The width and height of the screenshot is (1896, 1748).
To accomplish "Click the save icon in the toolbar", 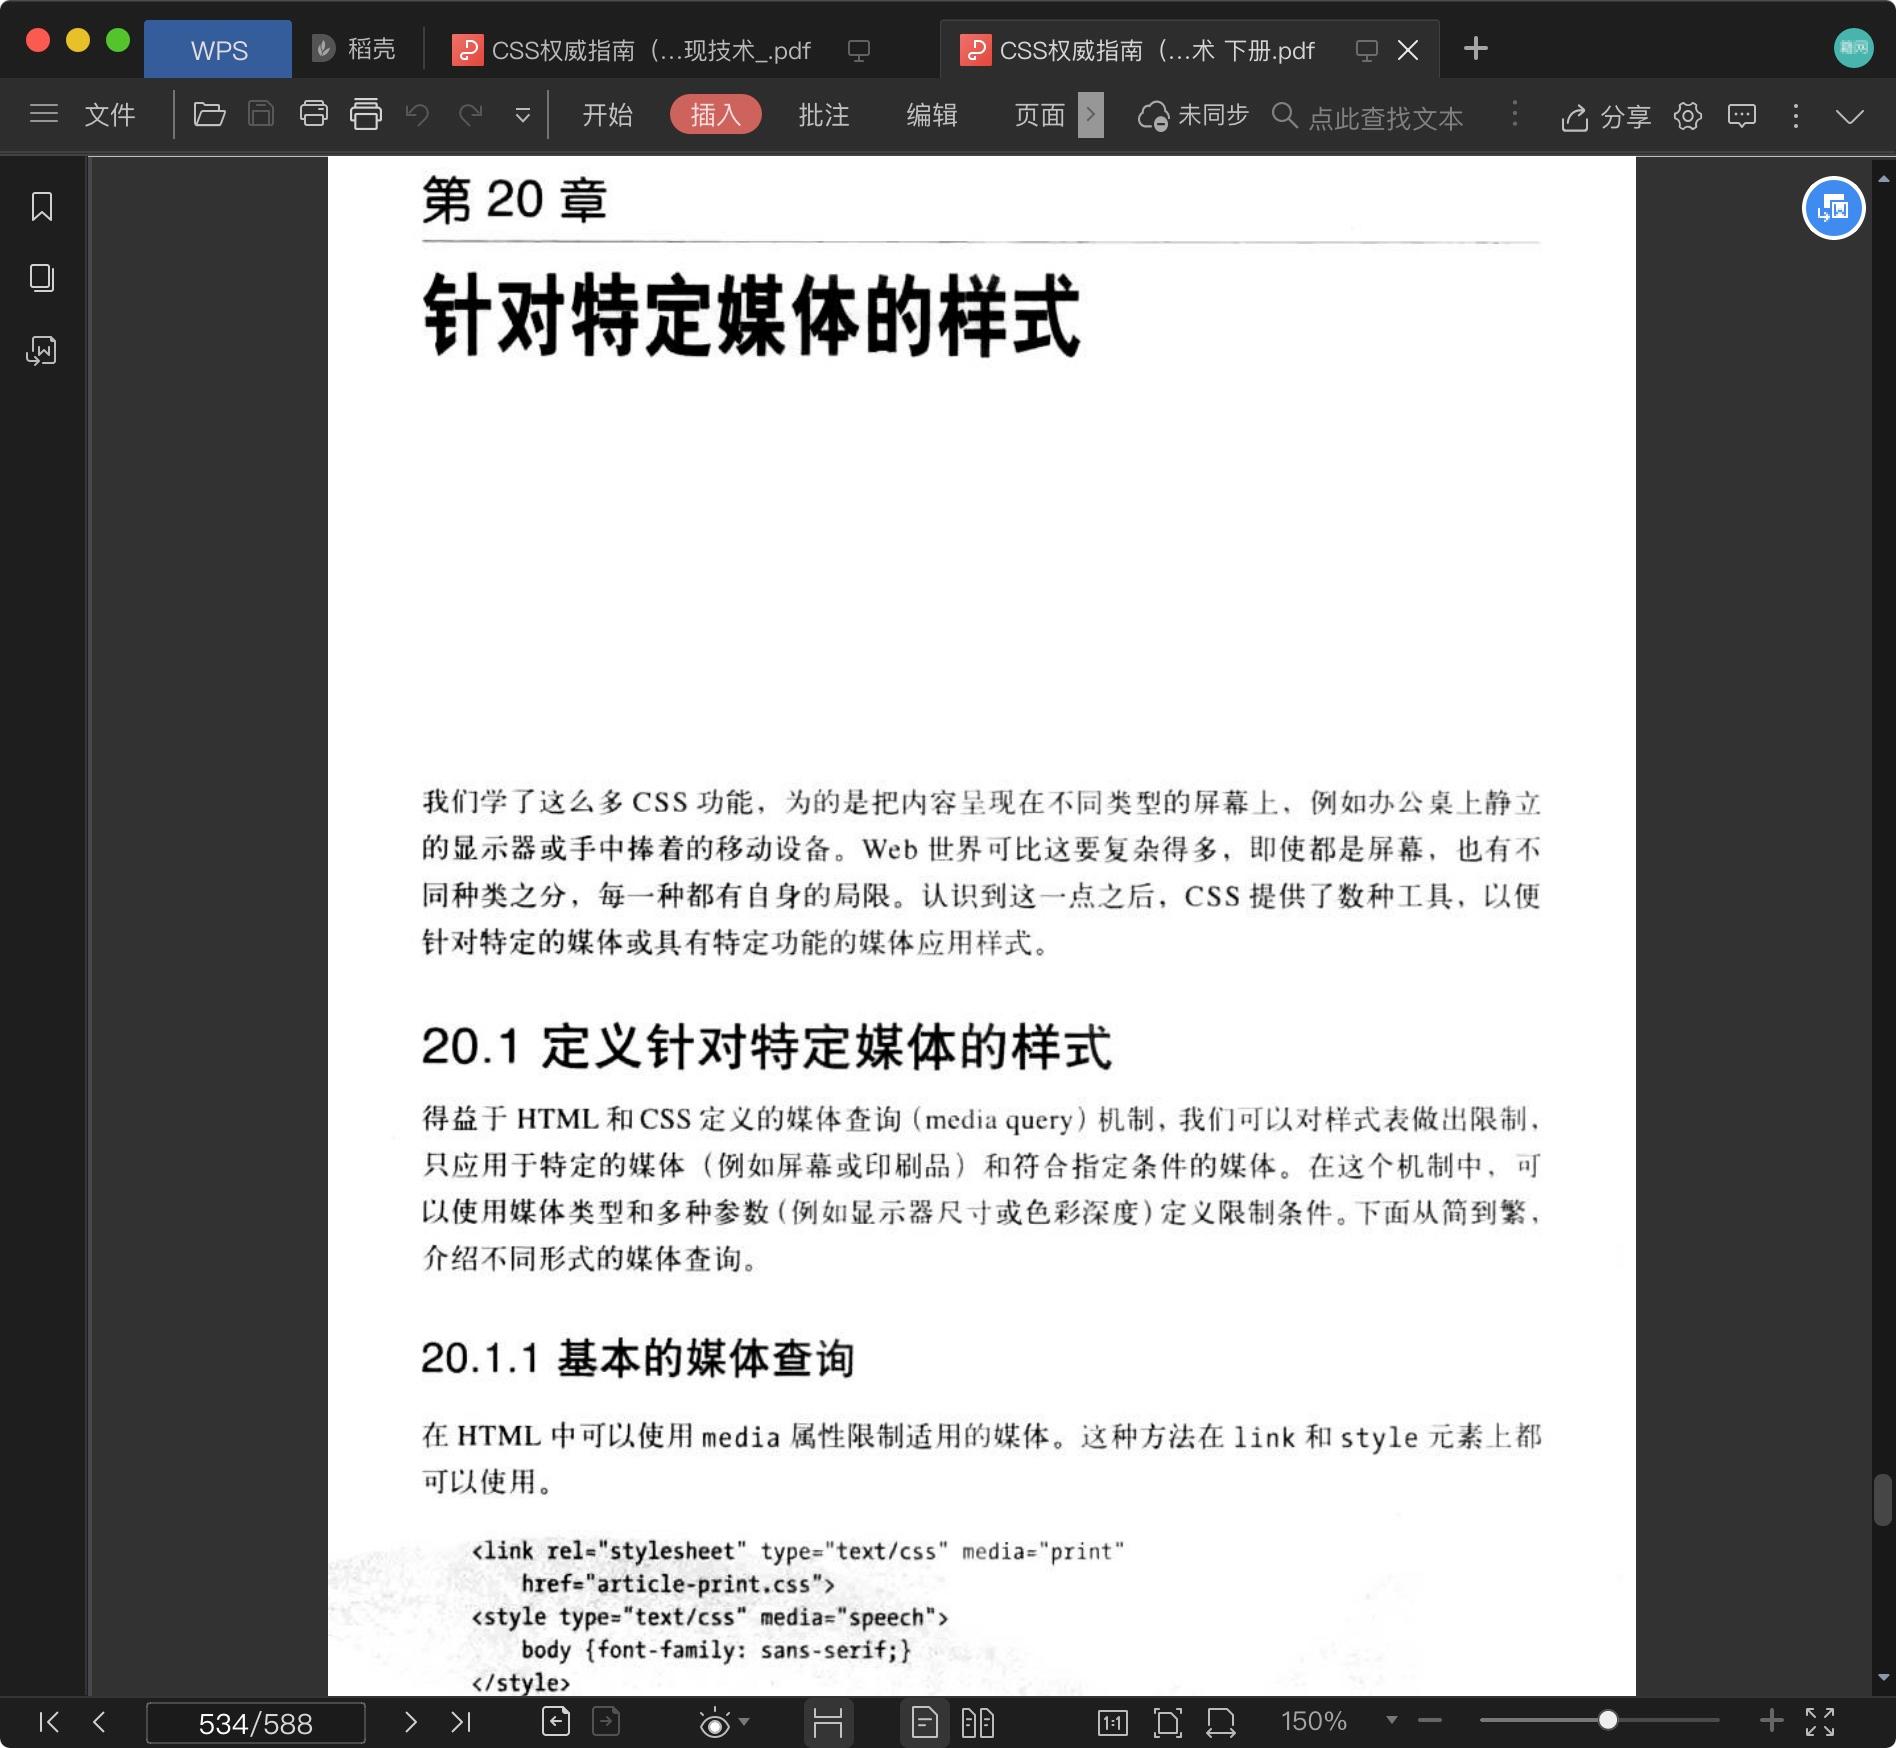I will 261,114.
